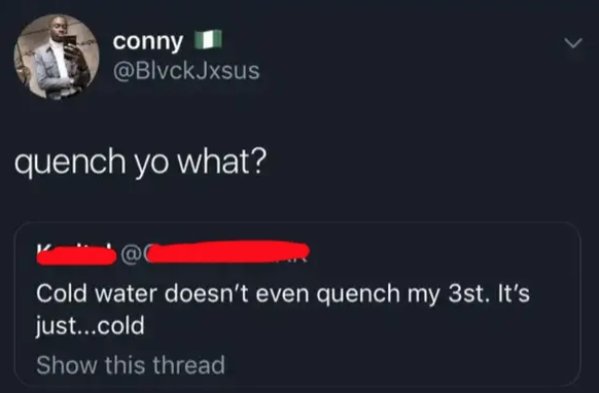
Task: Click 'Show this thread' link
Action: tap(130, 365)
